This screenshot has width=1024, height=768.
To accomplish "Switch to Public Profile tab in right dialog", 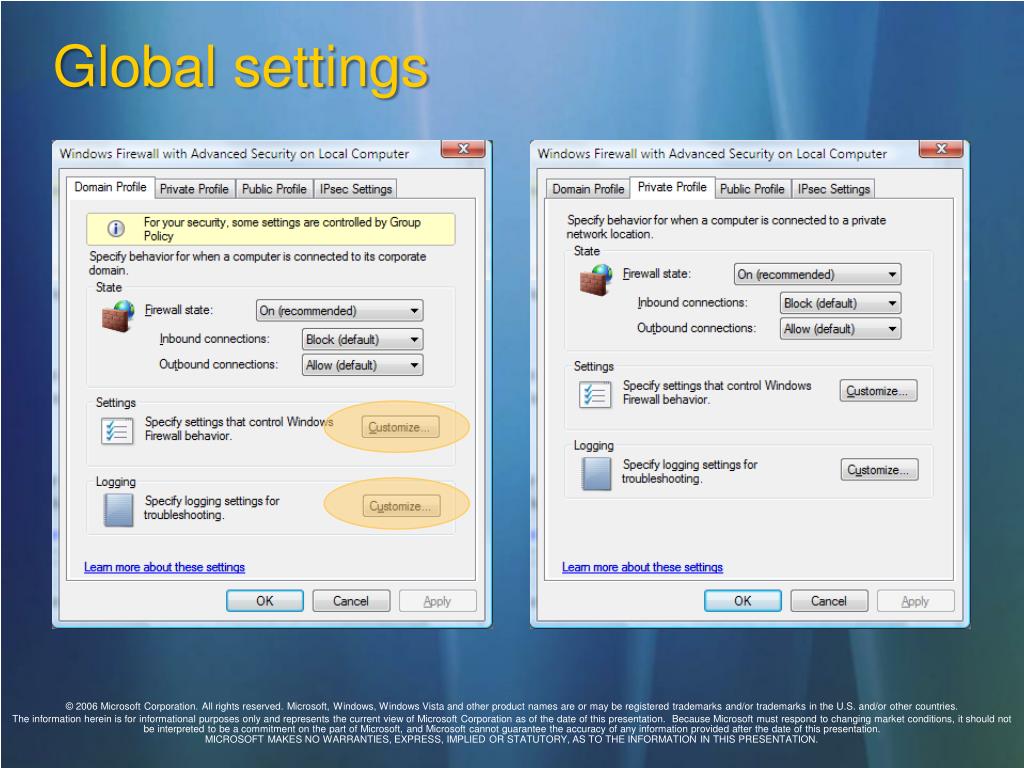I will click(752, 189).
